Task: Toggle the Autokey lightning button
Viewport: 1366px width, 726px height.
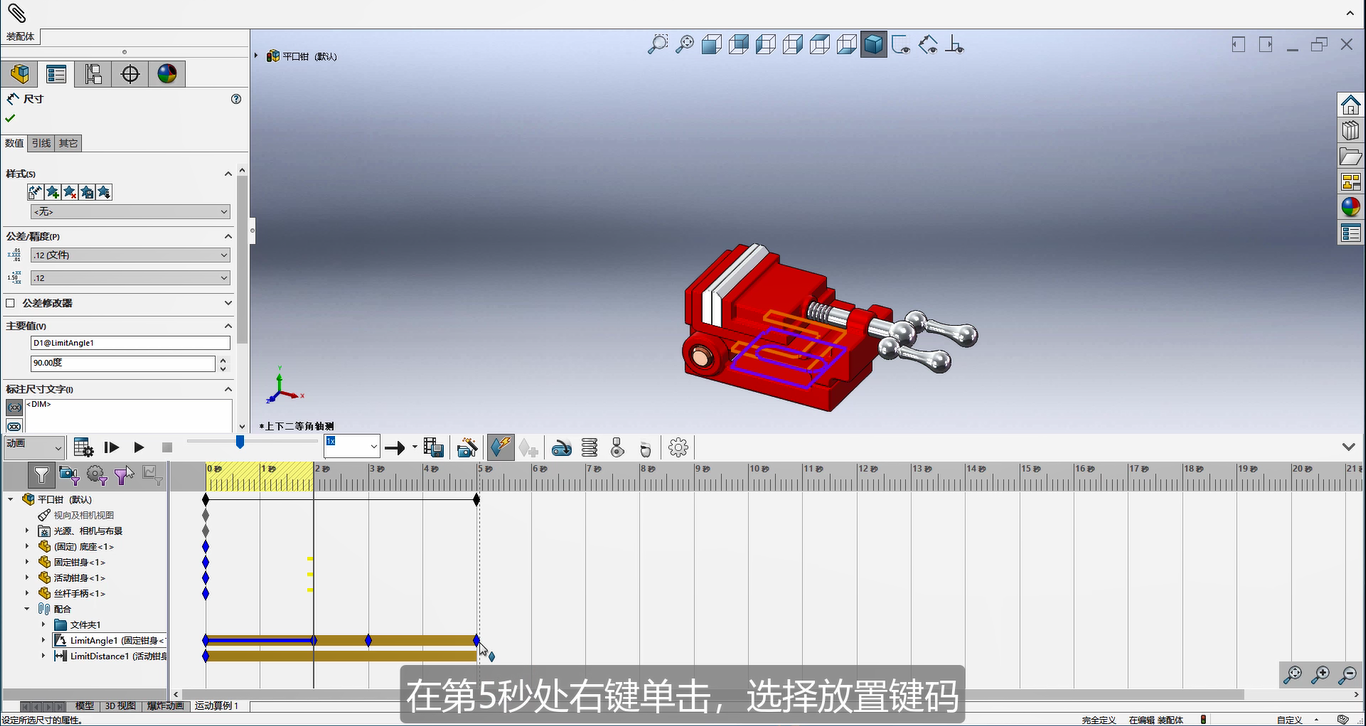Action: pos(500,447)
